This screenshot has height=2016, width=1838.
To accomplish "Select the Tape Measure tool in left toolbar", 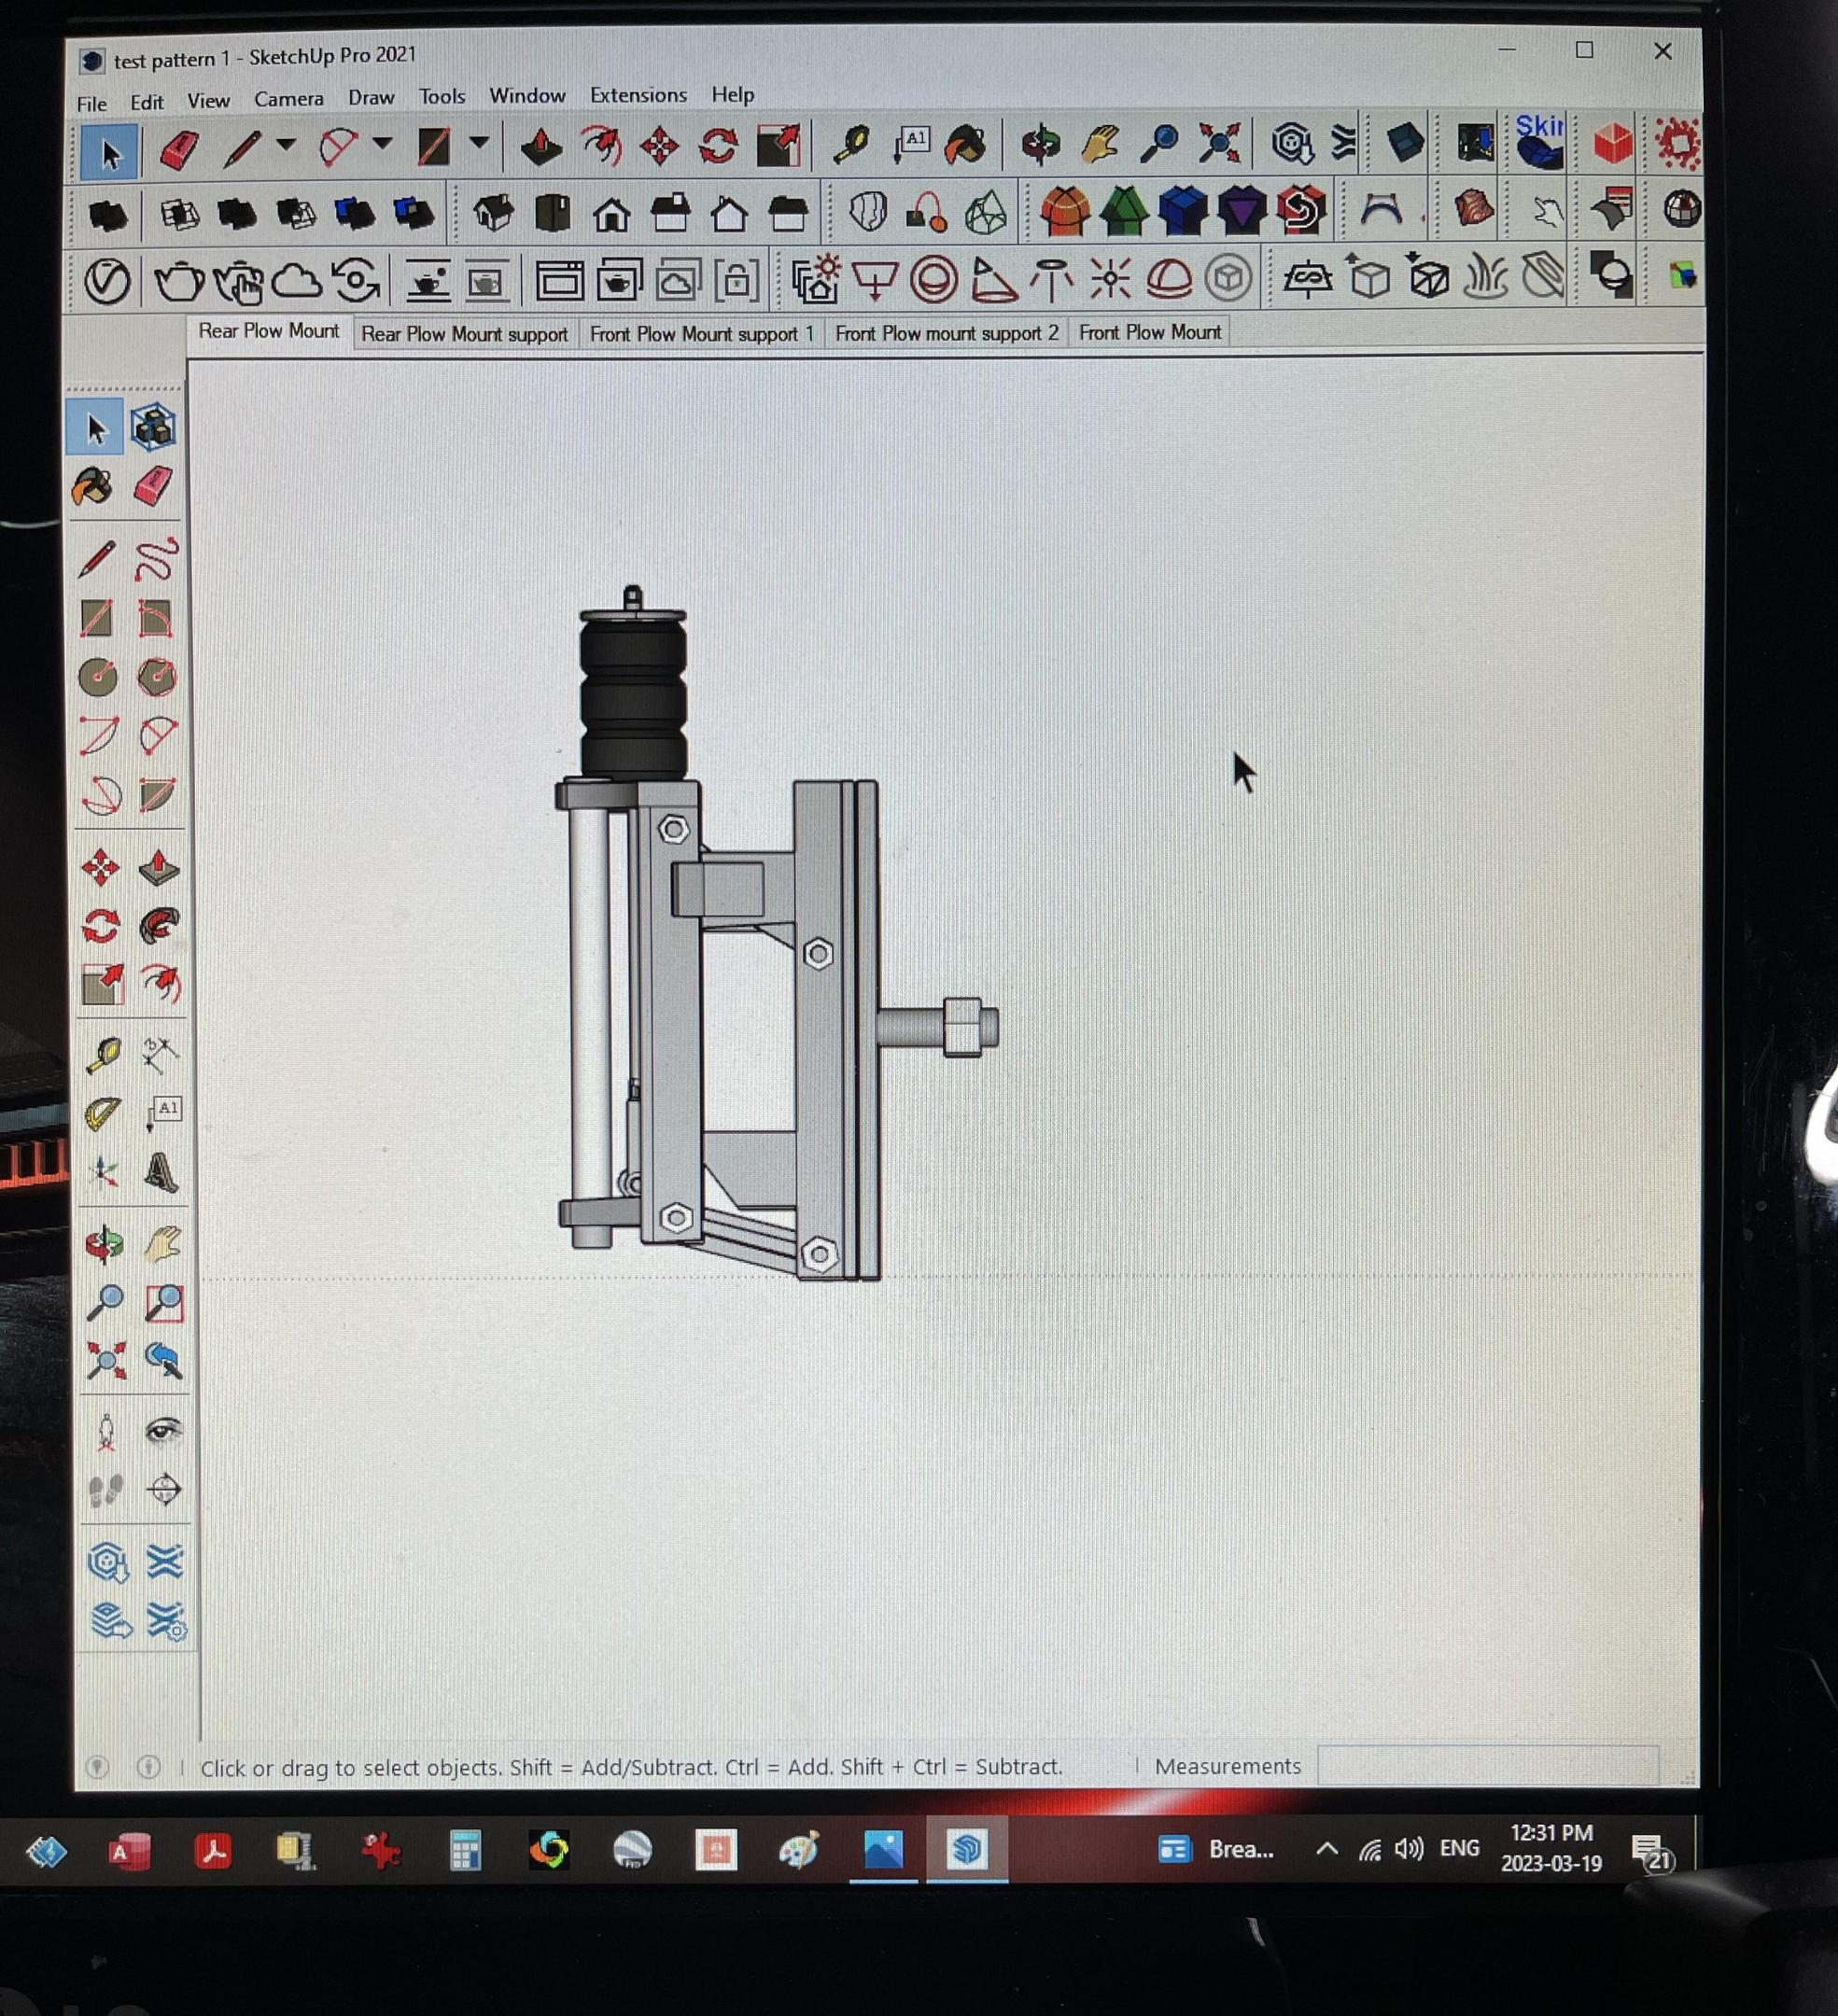I will point(103,1054).
